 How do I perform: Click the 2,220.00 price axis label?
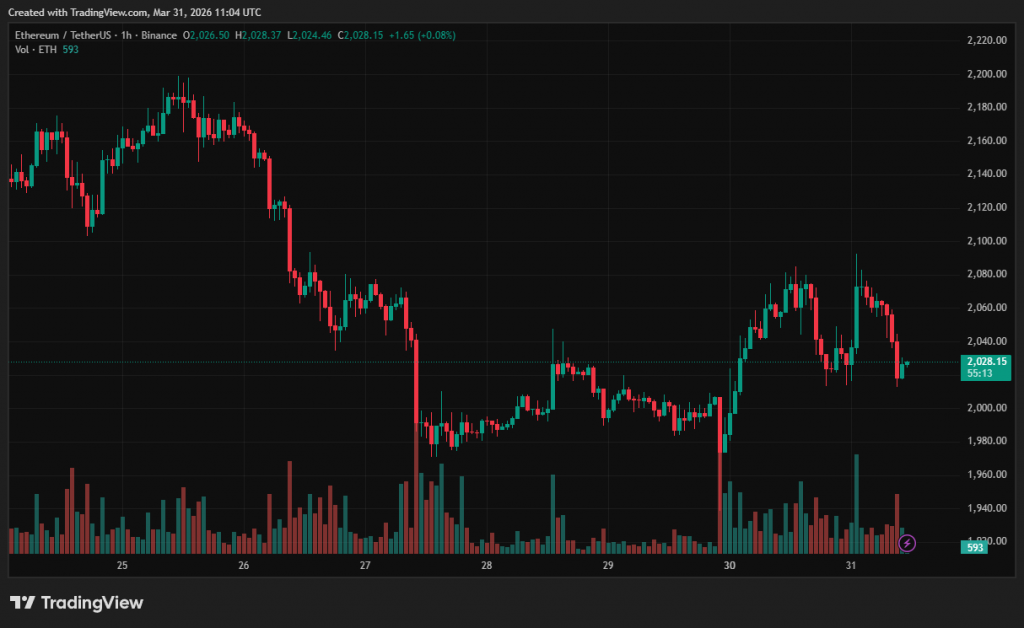click(985, 40)
